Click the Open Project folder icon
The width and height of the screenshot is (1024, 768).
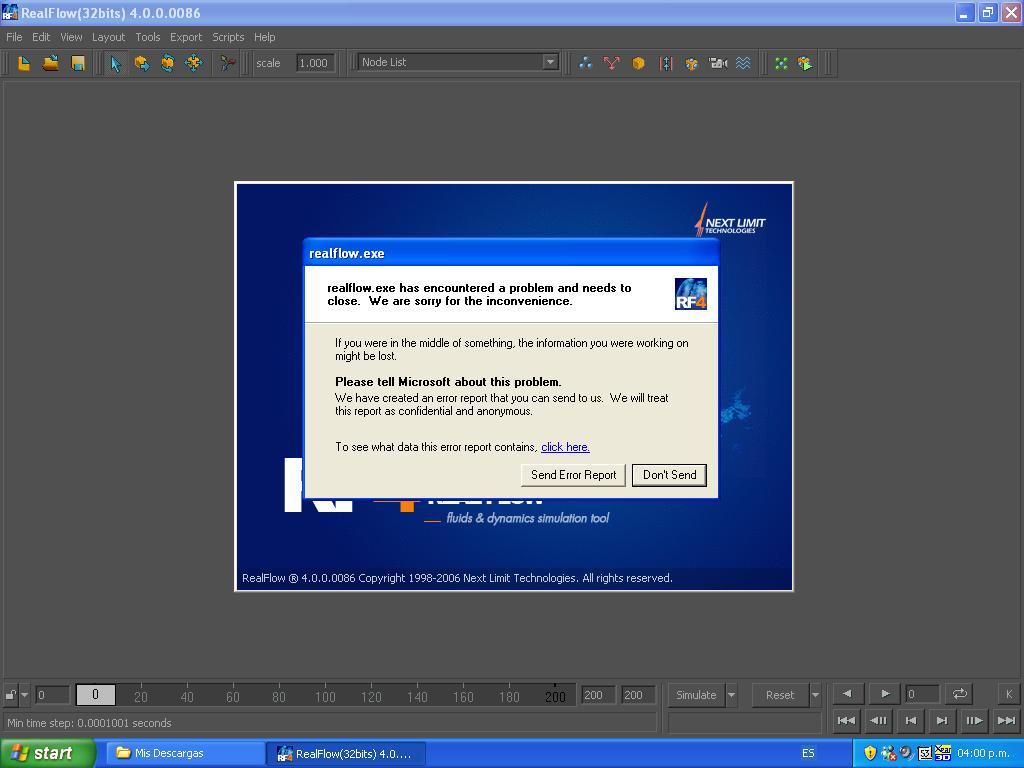(x=51, y=63)
